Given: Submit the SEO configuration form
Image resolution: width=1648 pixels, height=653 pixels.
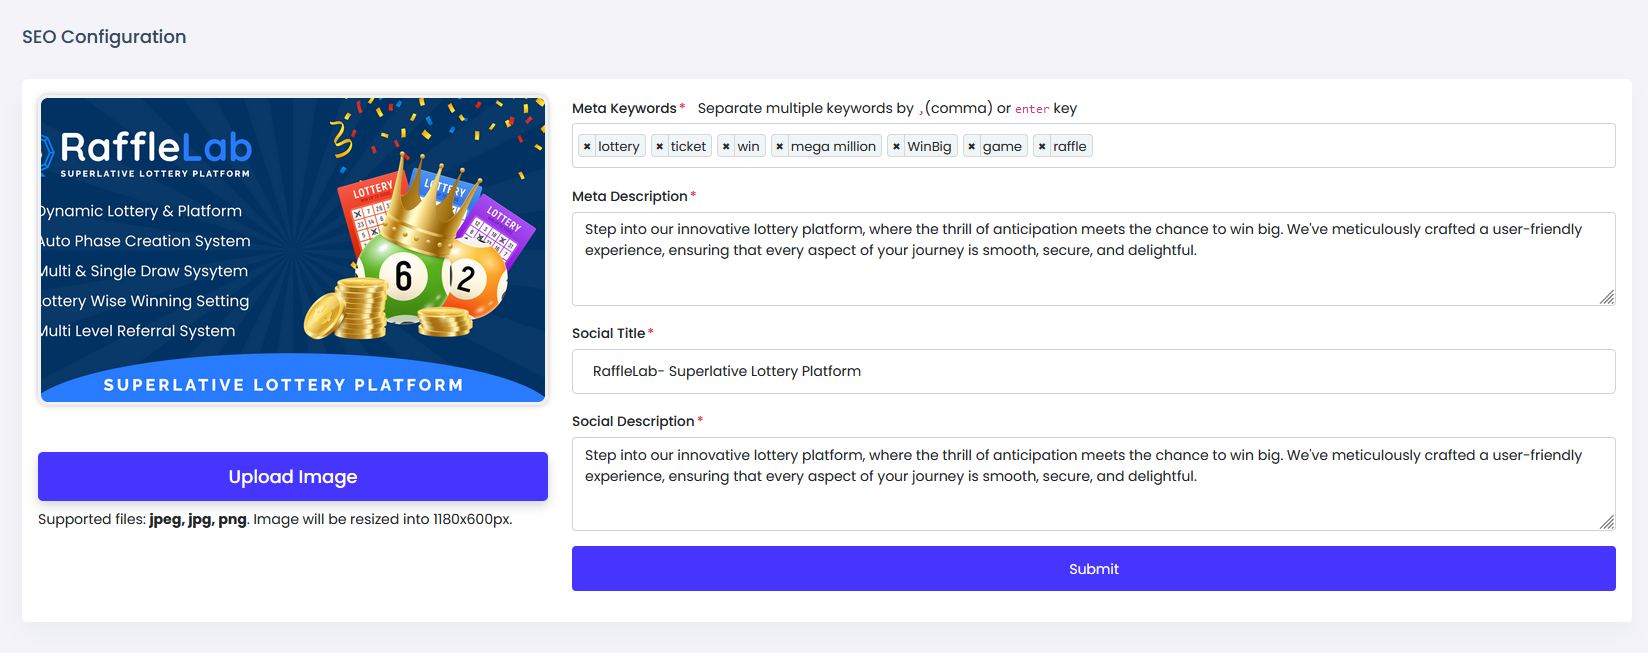Looking at the screenshot, I should point(1093,568).
